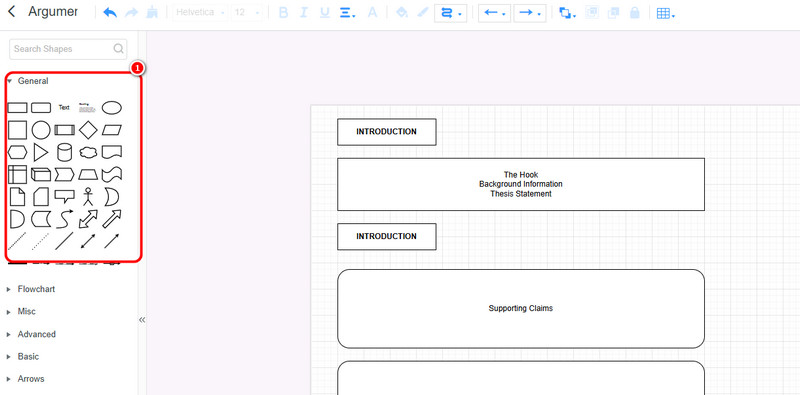Select the double-headed block arrow shape
This screenshot has height=395, width=800.
tap(88, 219)
